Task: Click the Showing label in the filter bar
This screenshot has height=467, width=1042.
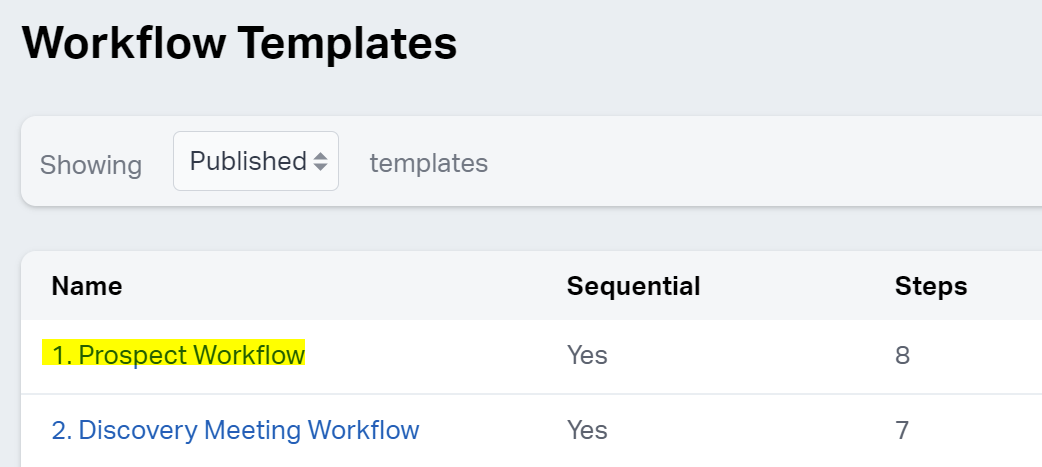Action: (91, 164)
